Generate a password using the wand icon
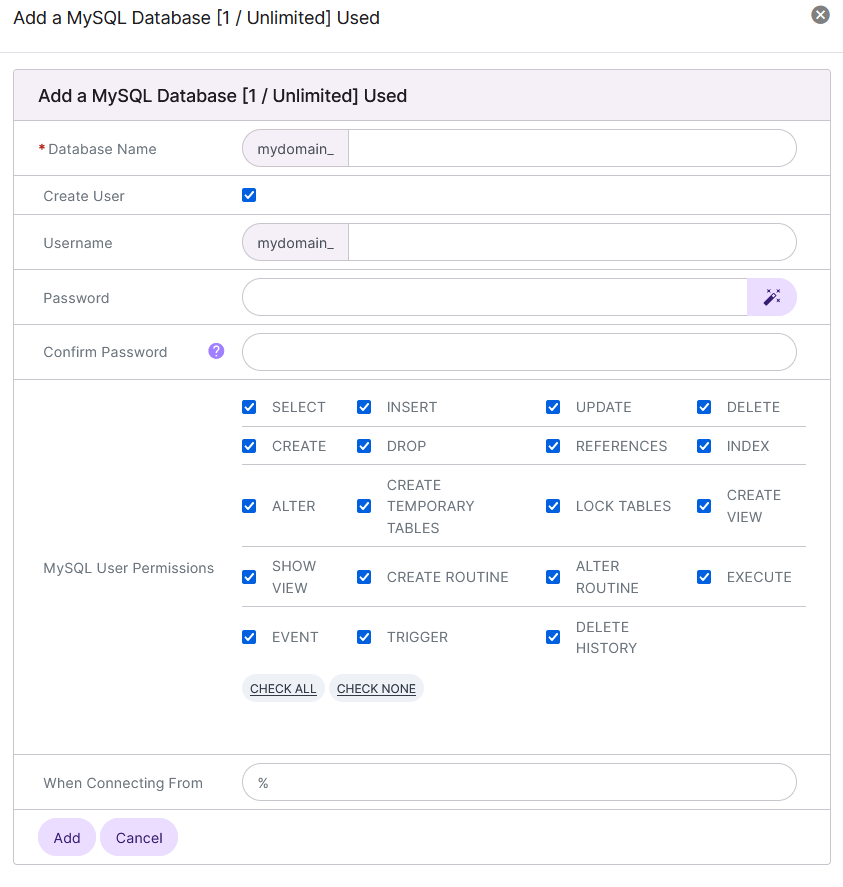The height and width of the screenshot is (887, 843). pos(771,297)
